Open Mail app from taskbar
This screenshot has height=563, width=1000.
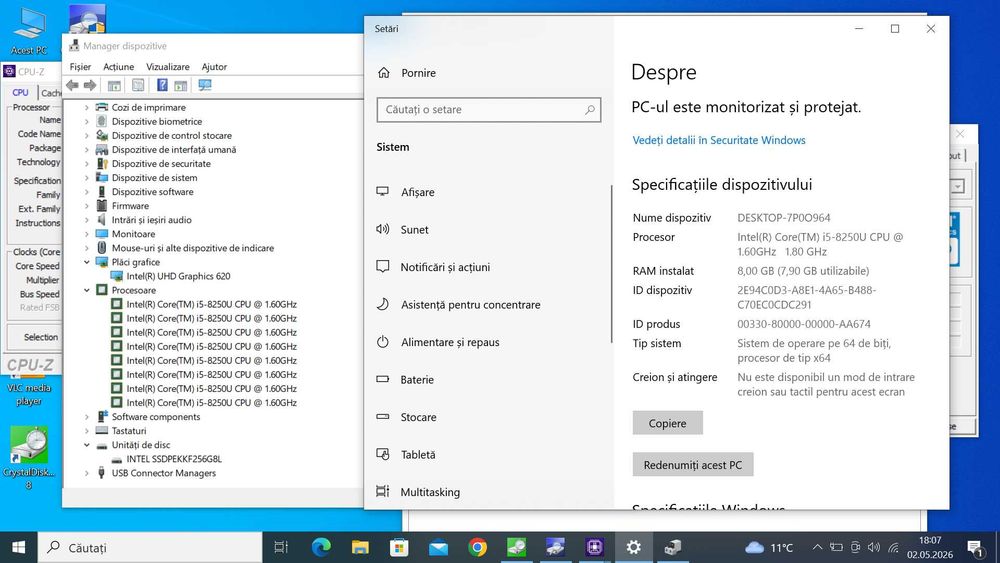pyautogui.click(x=438, y=547)
